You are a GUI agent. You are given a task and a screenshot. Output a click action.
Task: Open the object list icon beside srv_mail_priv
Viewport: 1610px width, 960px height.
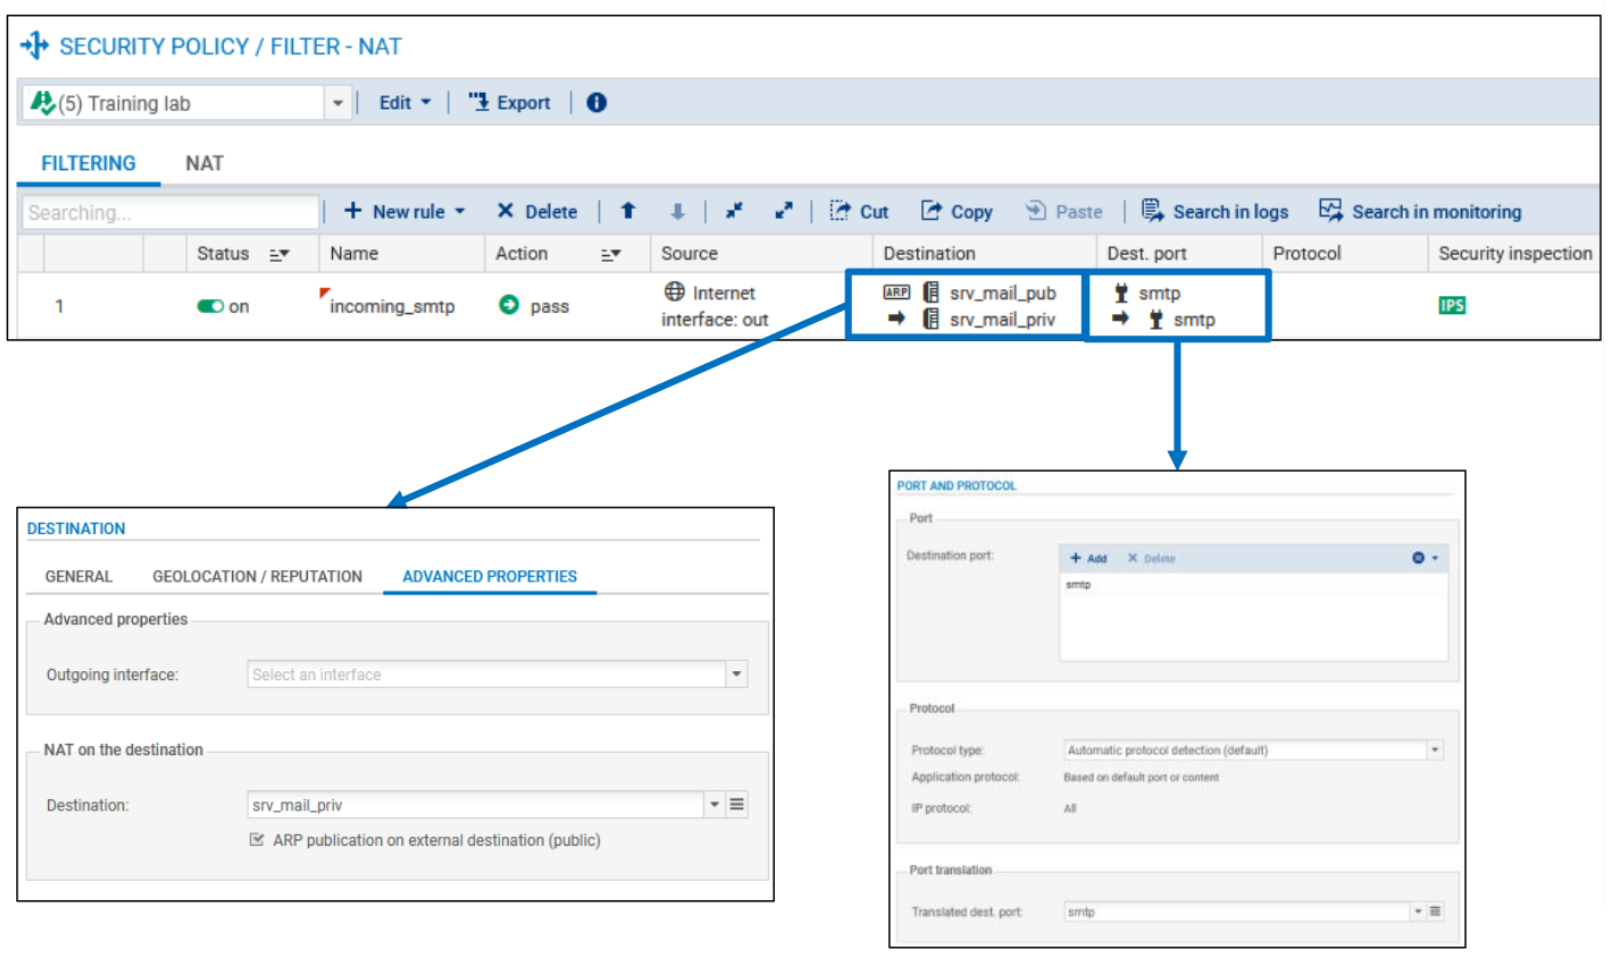(x=737, y=805)
